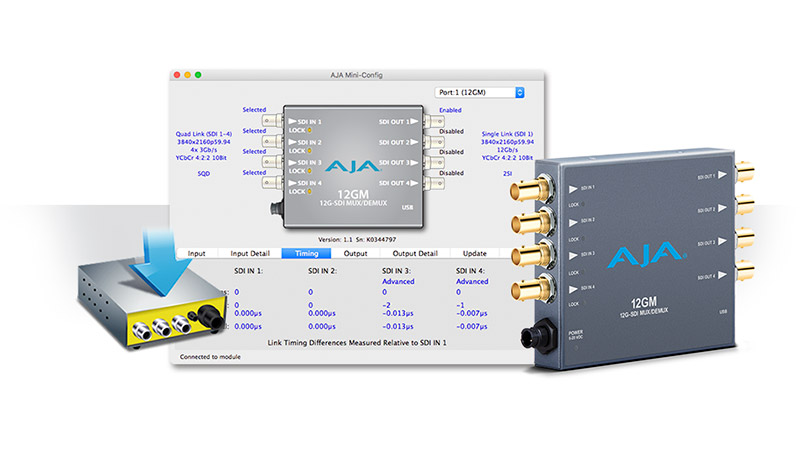Click the 'Connected to module' status text
The width and height of the screenshot is (800, 450).
(210, 357)
